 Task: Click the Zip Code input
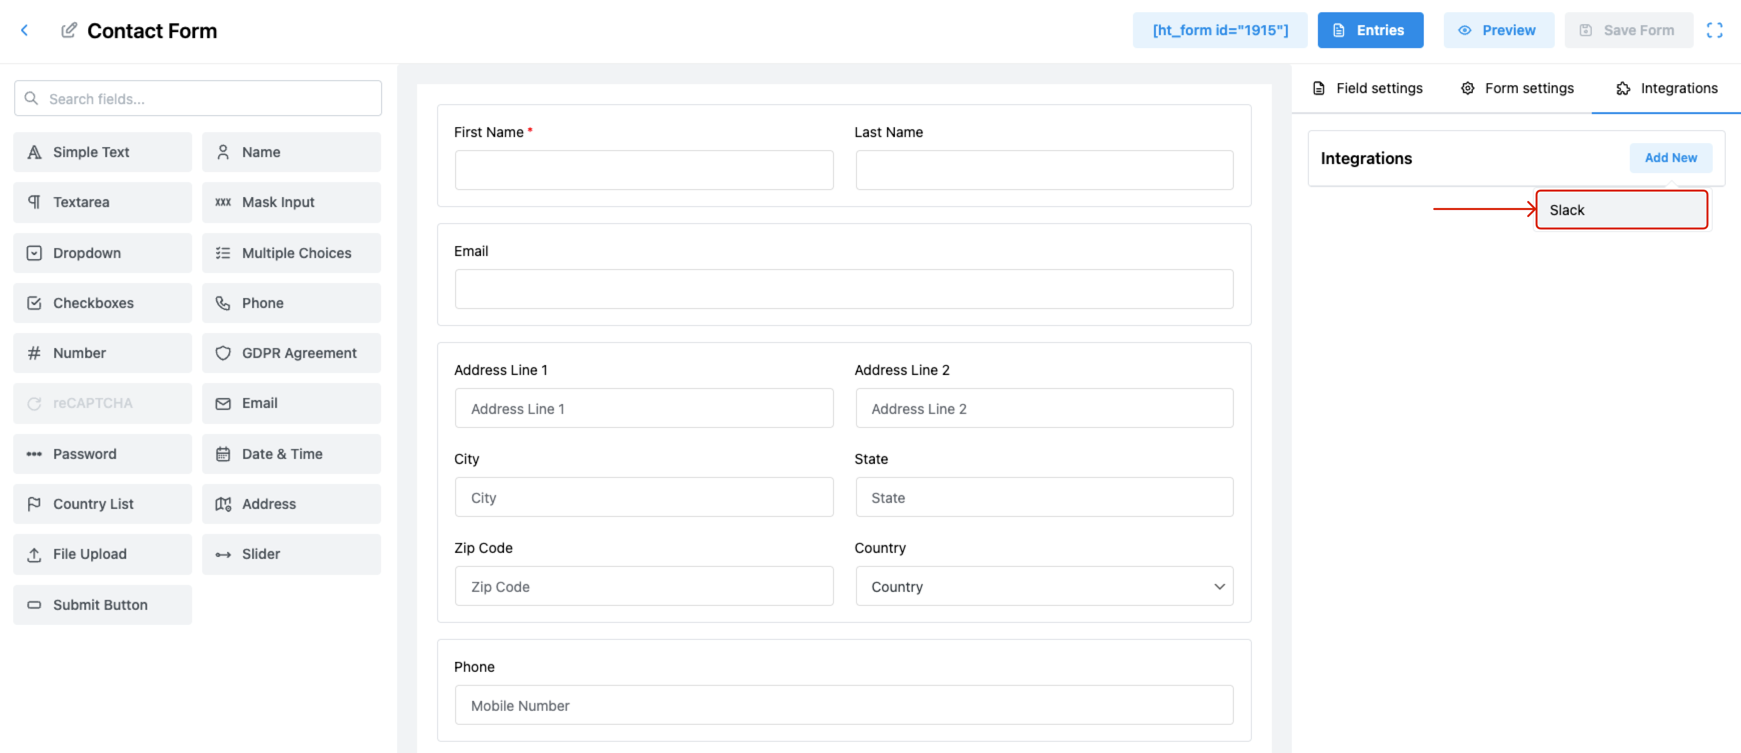point(644,586)
